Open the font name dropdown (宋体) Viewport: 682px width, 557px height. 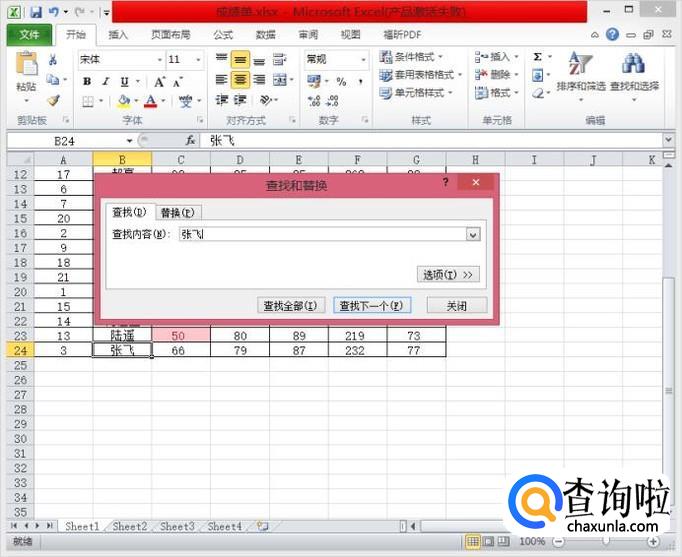pyautogui.click(x=160, y=60)
